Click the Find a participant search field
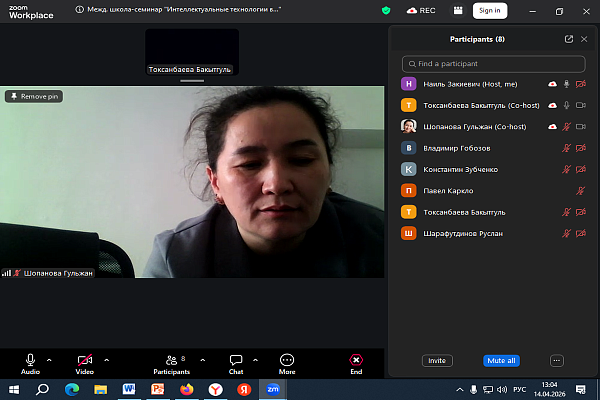600x400 pixels. (x=493, y=63)
